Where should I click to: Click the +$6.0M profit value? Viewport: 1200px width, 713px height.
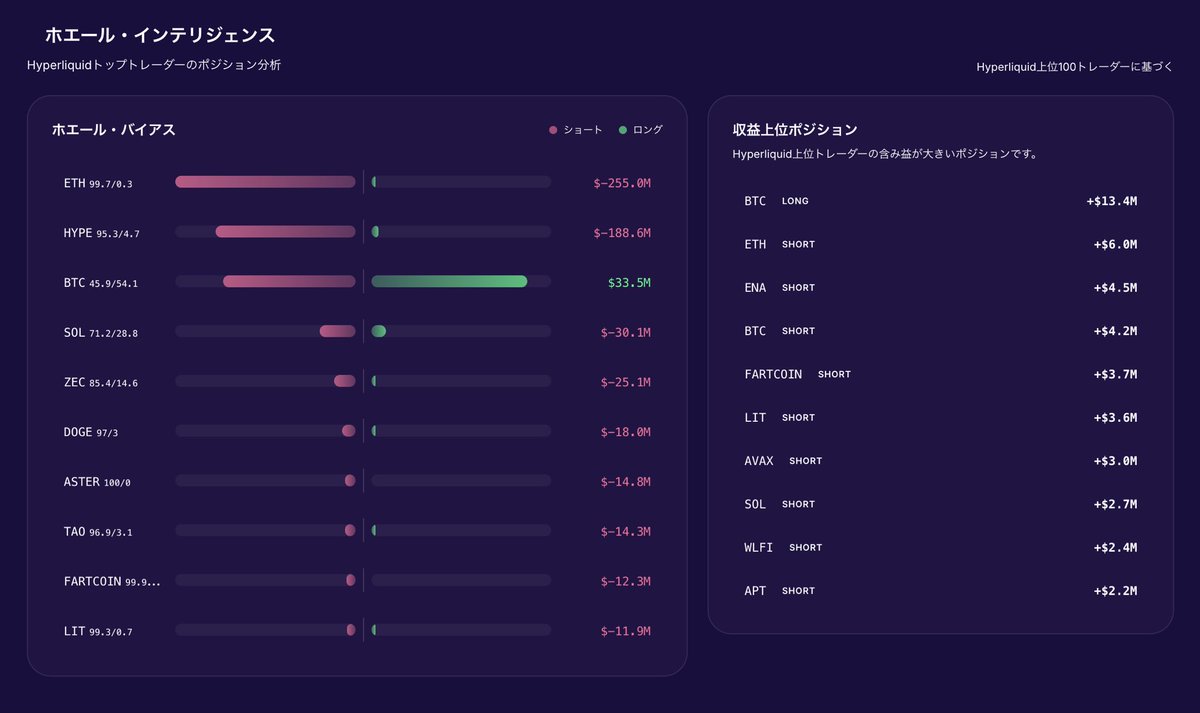[1116, 244]
